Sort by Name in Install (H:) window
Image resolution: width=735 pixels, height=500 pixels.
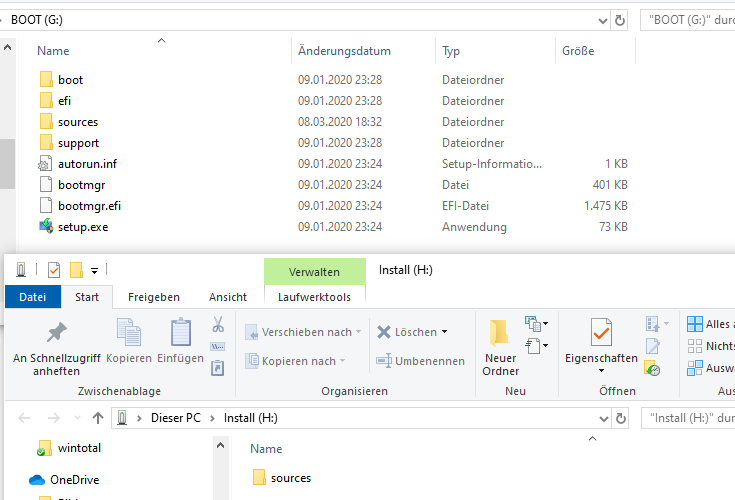tap(266, 448)
